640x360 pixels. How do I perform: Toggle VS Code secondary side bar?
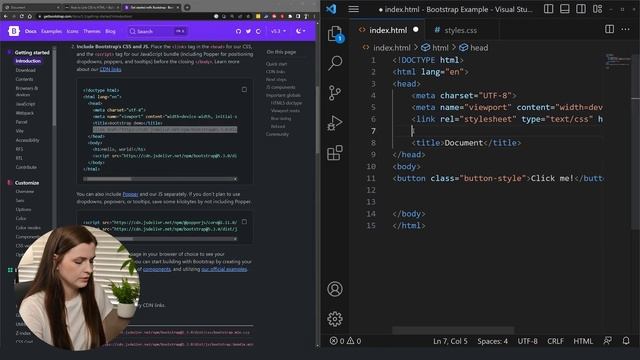pos(581,9)
